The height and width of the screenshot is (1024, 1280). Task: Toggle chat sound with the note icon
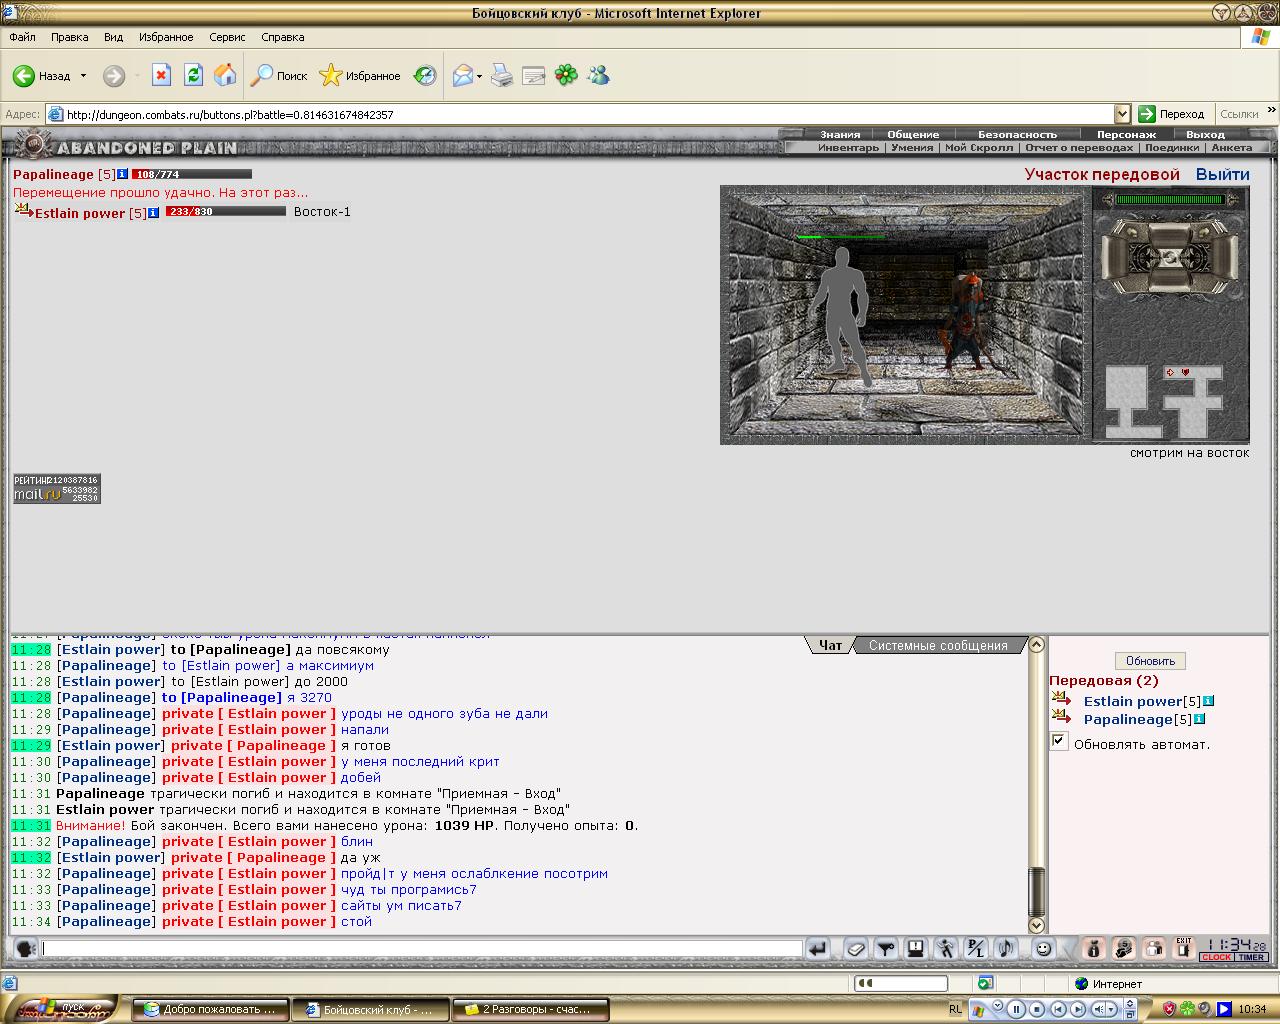[1005, 948]
